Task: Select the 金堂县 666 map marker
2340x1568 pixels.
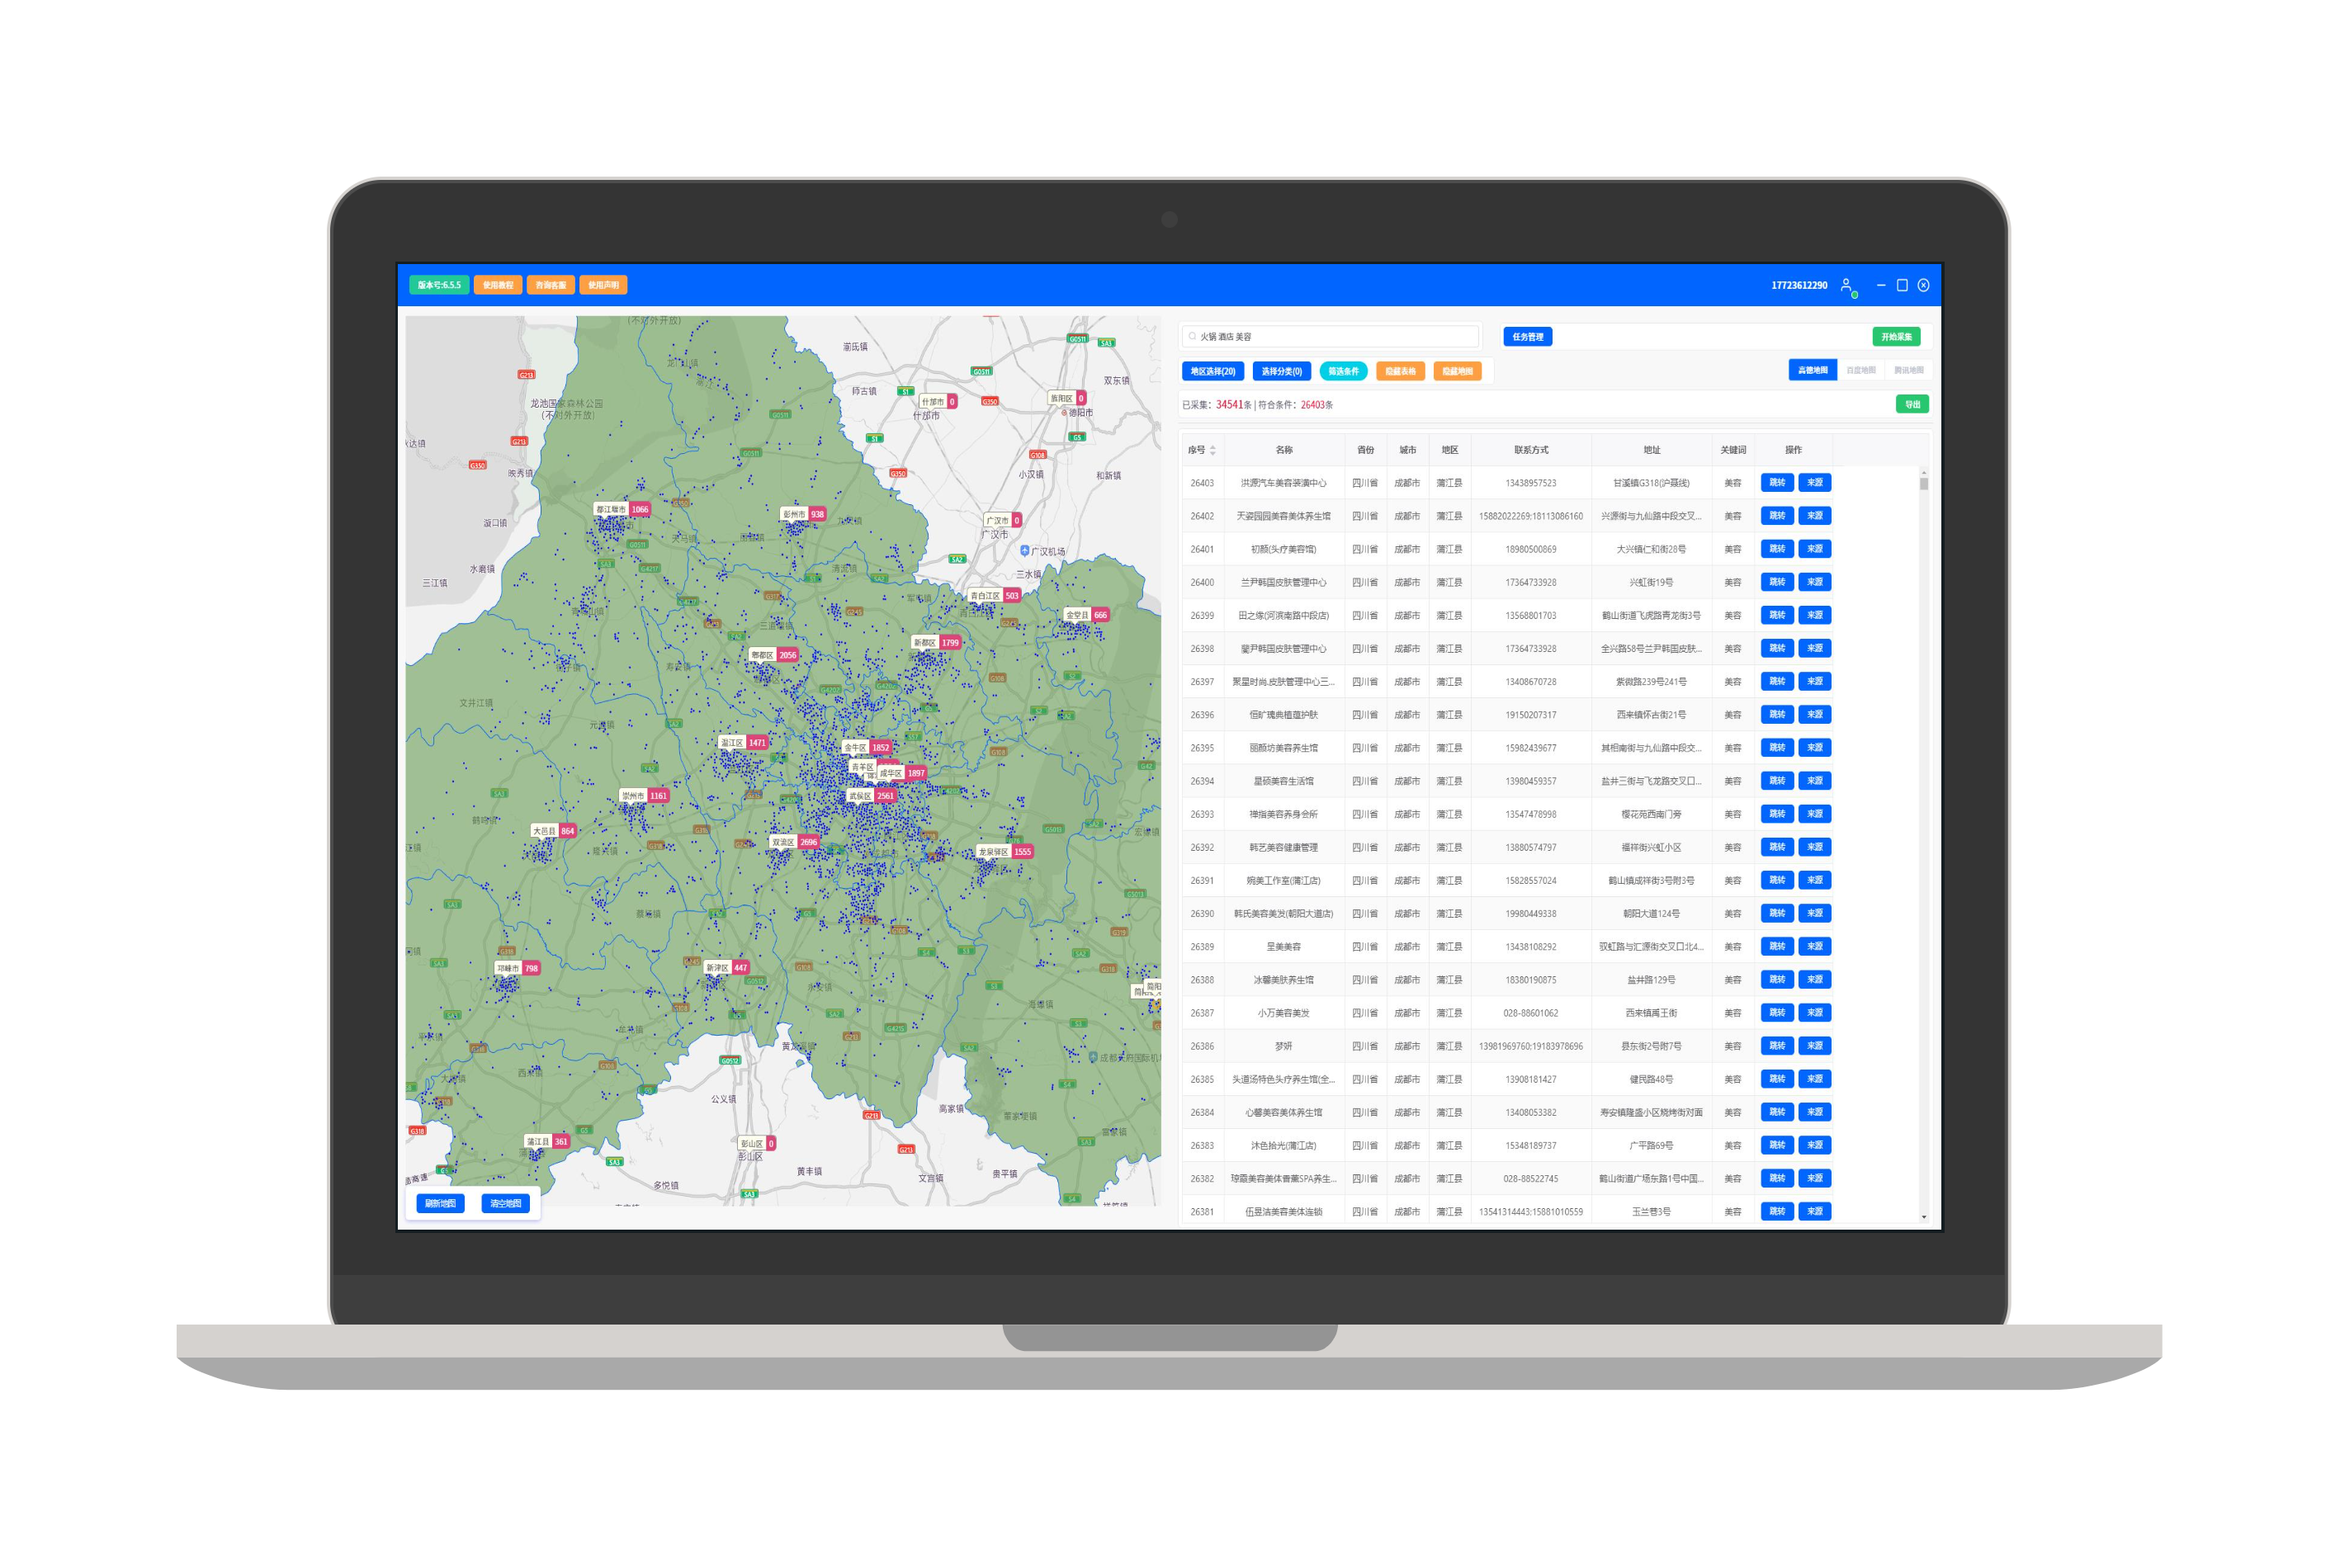Action: coord(1087,615)
